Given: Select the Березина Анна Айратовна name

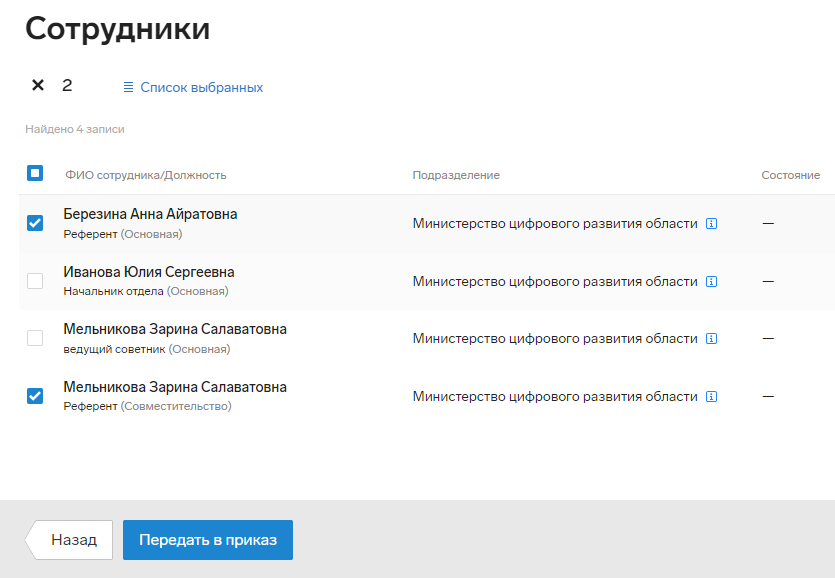Looking at the screenshot, I should pyautogui.click(x=150, y=214).
